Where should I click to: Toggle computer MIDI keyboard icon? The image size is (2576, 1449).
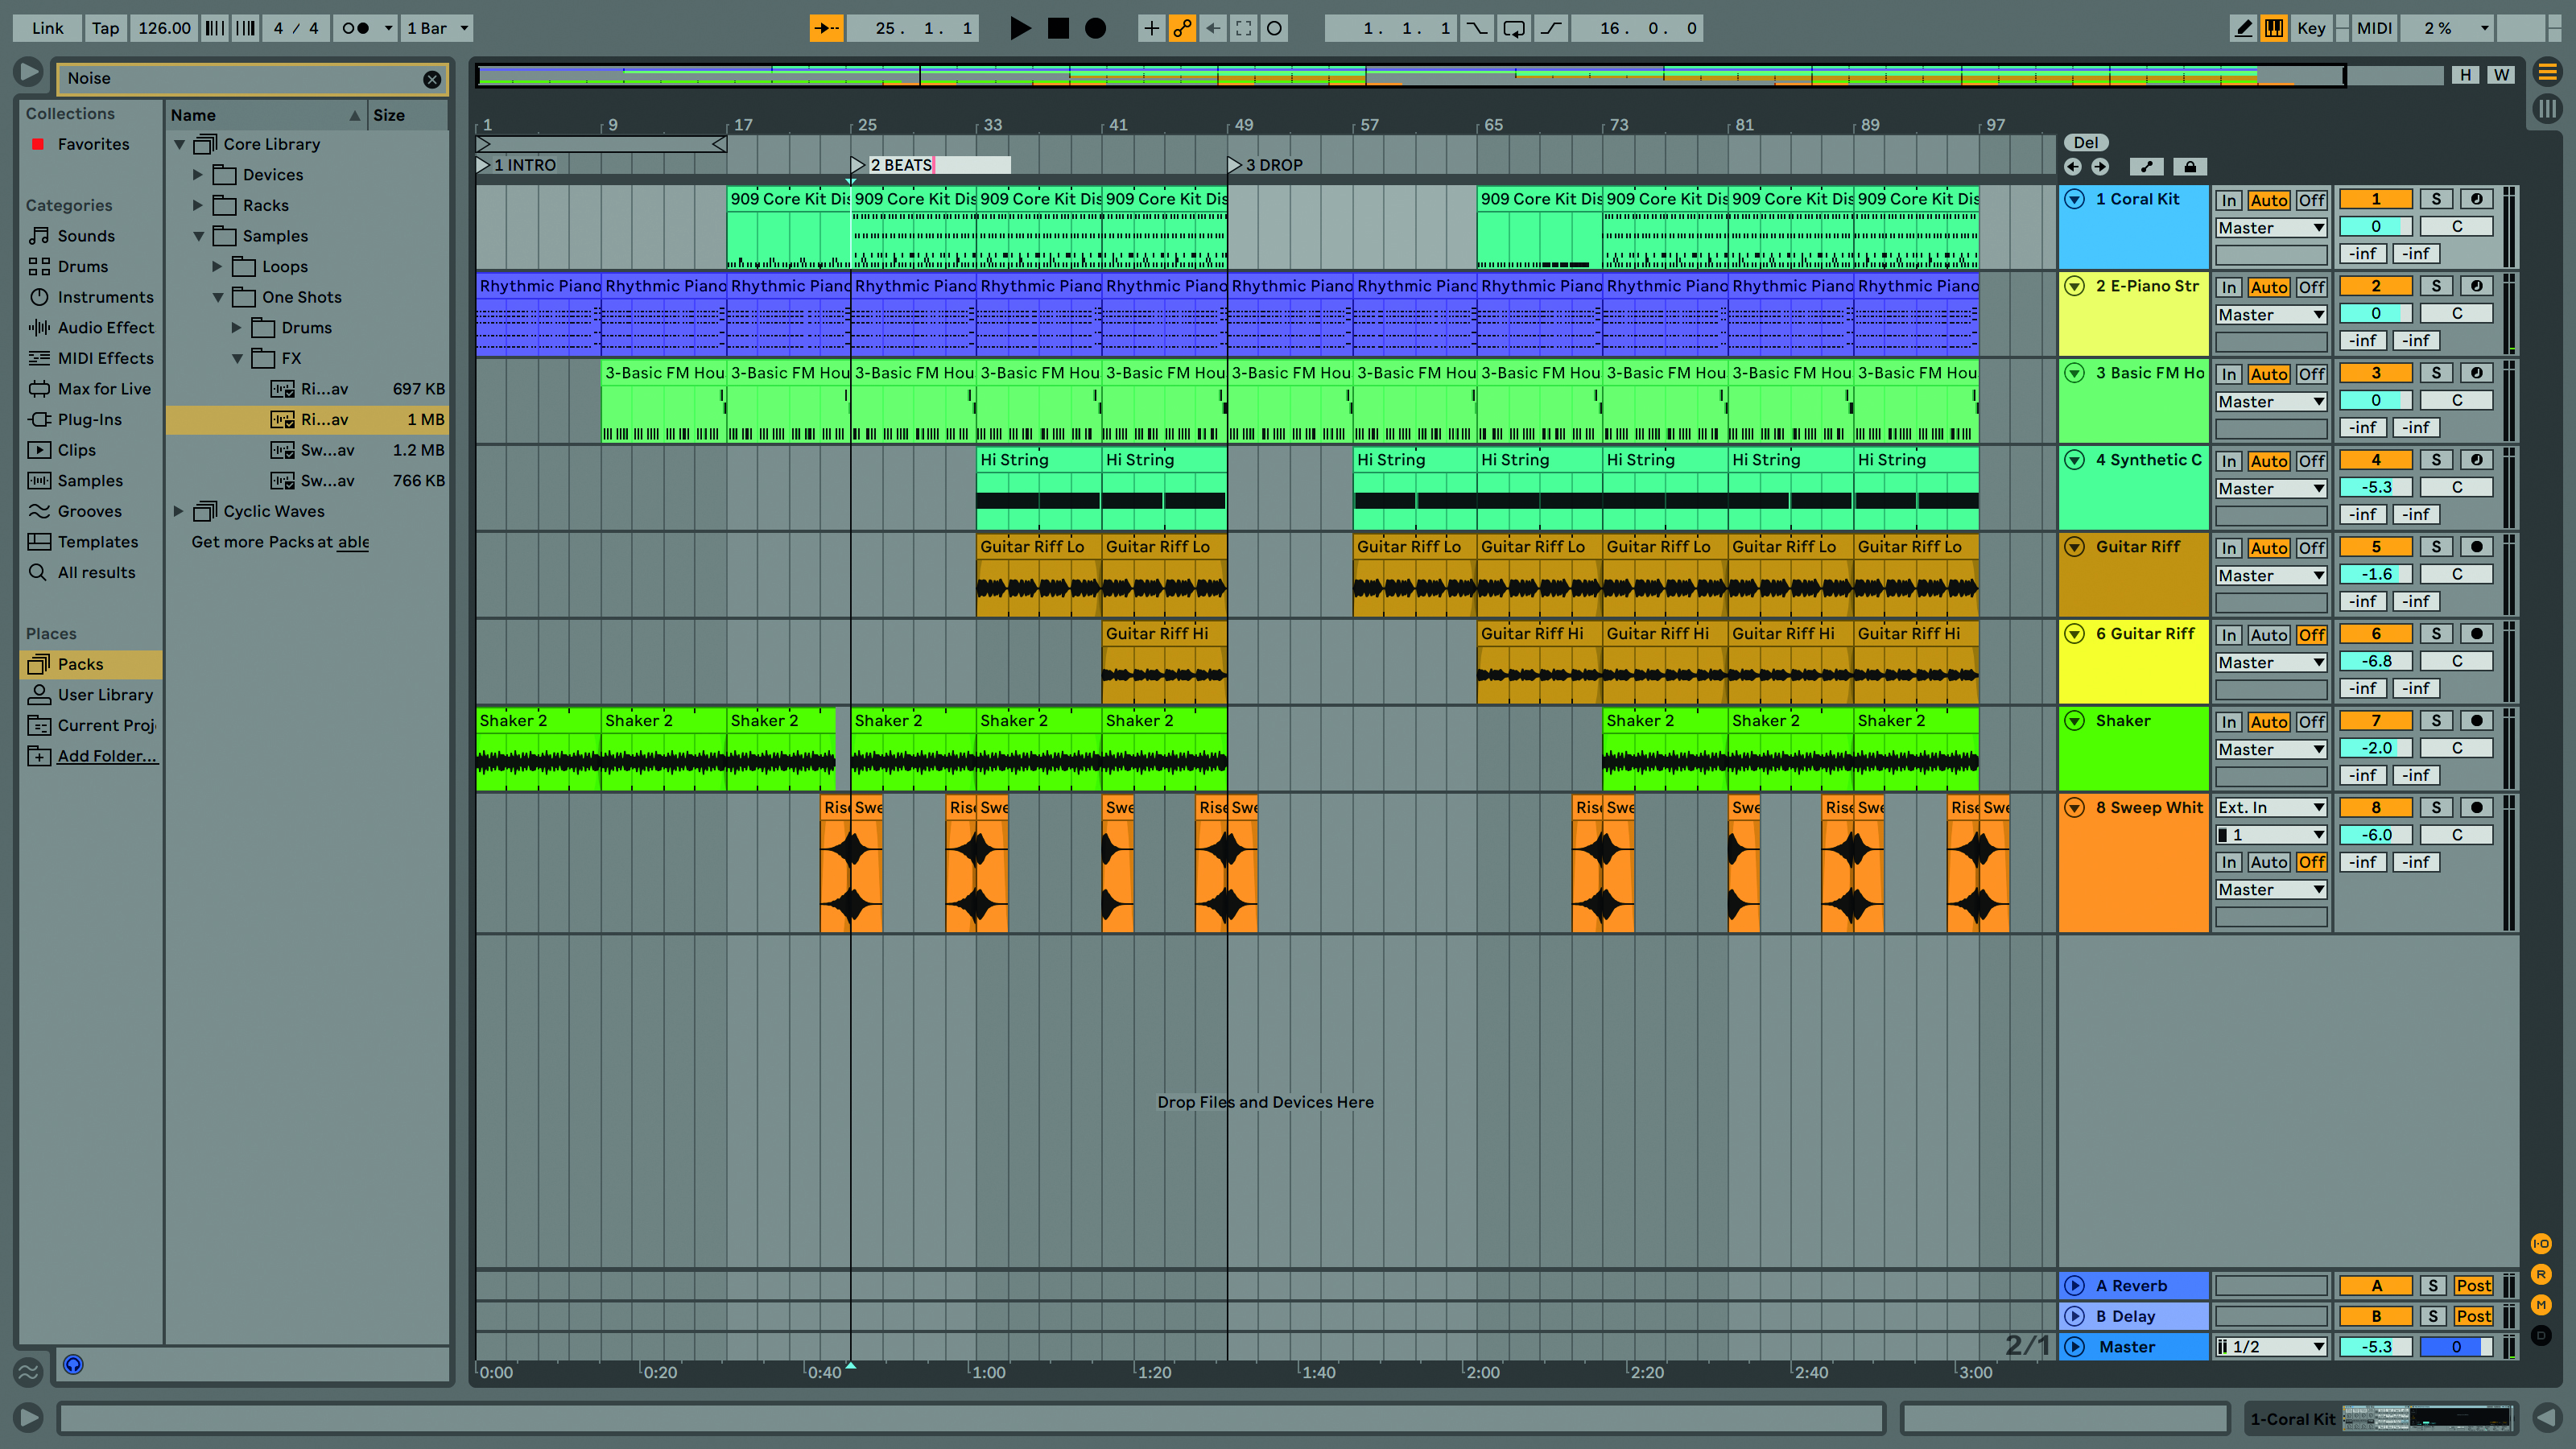coord(2274,28)
